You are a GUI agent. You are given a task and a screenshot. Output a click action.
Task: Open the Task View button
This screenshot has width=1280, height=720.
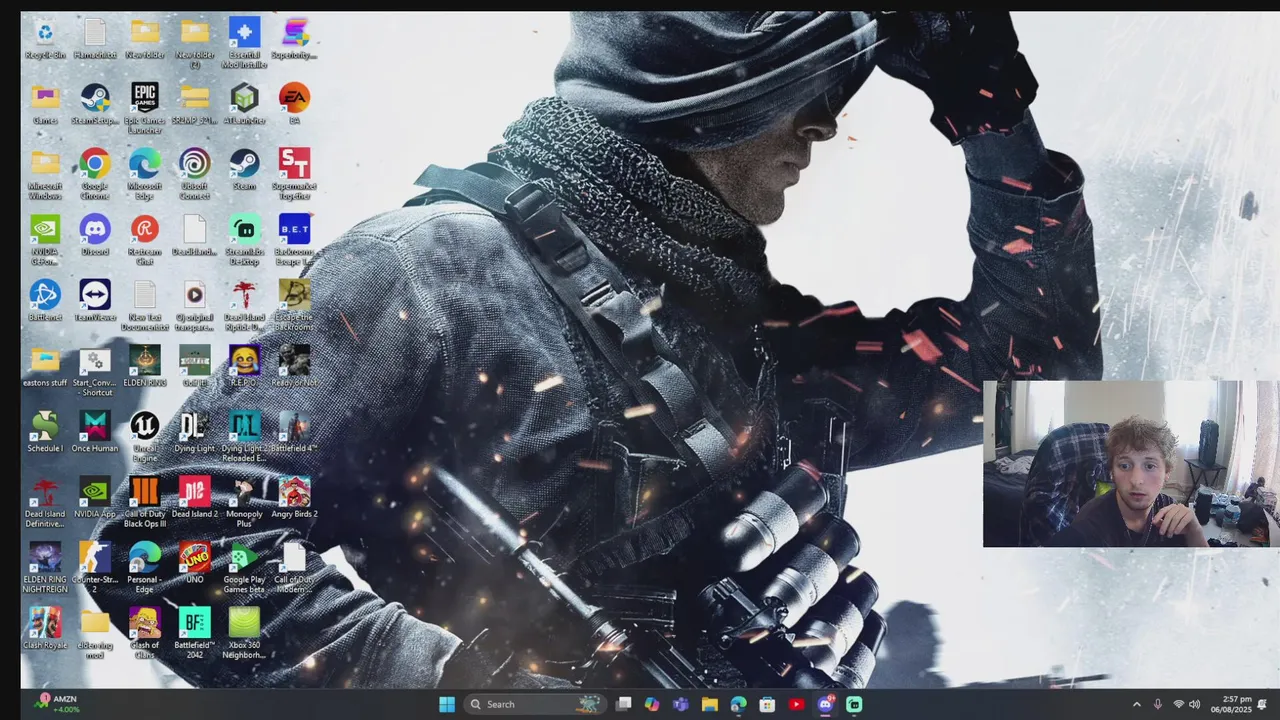tap(624, 704)
